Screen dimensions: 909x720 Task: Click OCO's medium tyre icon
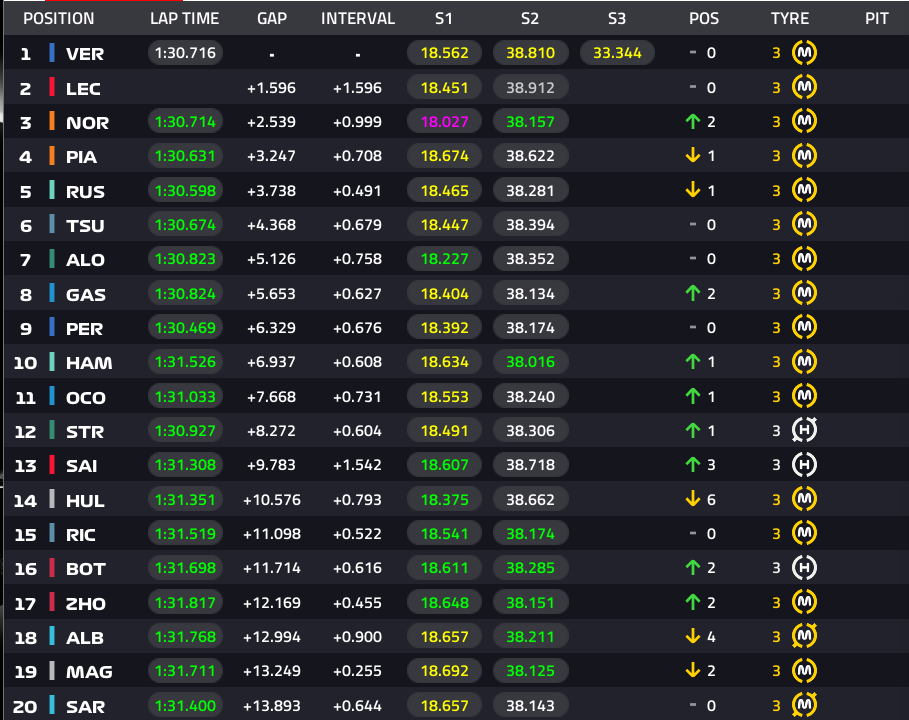[x=804, y=397]
